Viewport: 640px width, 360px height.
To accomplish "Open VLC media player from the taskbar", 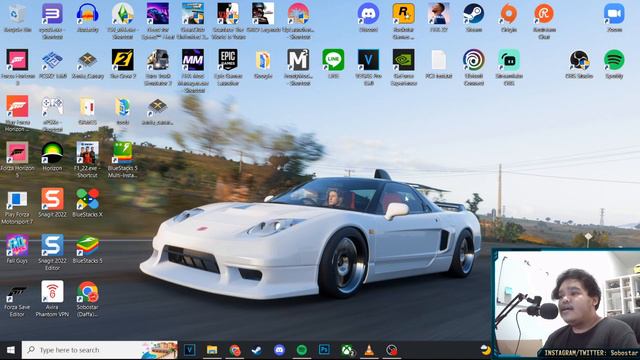I will (x=369, y=350).
